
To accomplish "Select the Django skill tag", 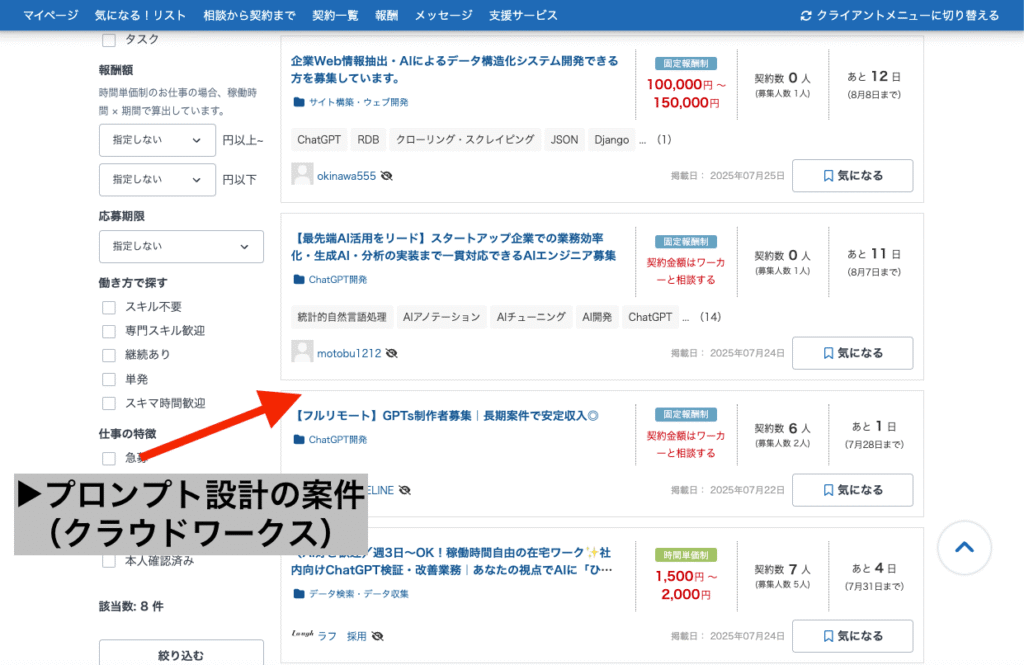I will tap(611, 139).
